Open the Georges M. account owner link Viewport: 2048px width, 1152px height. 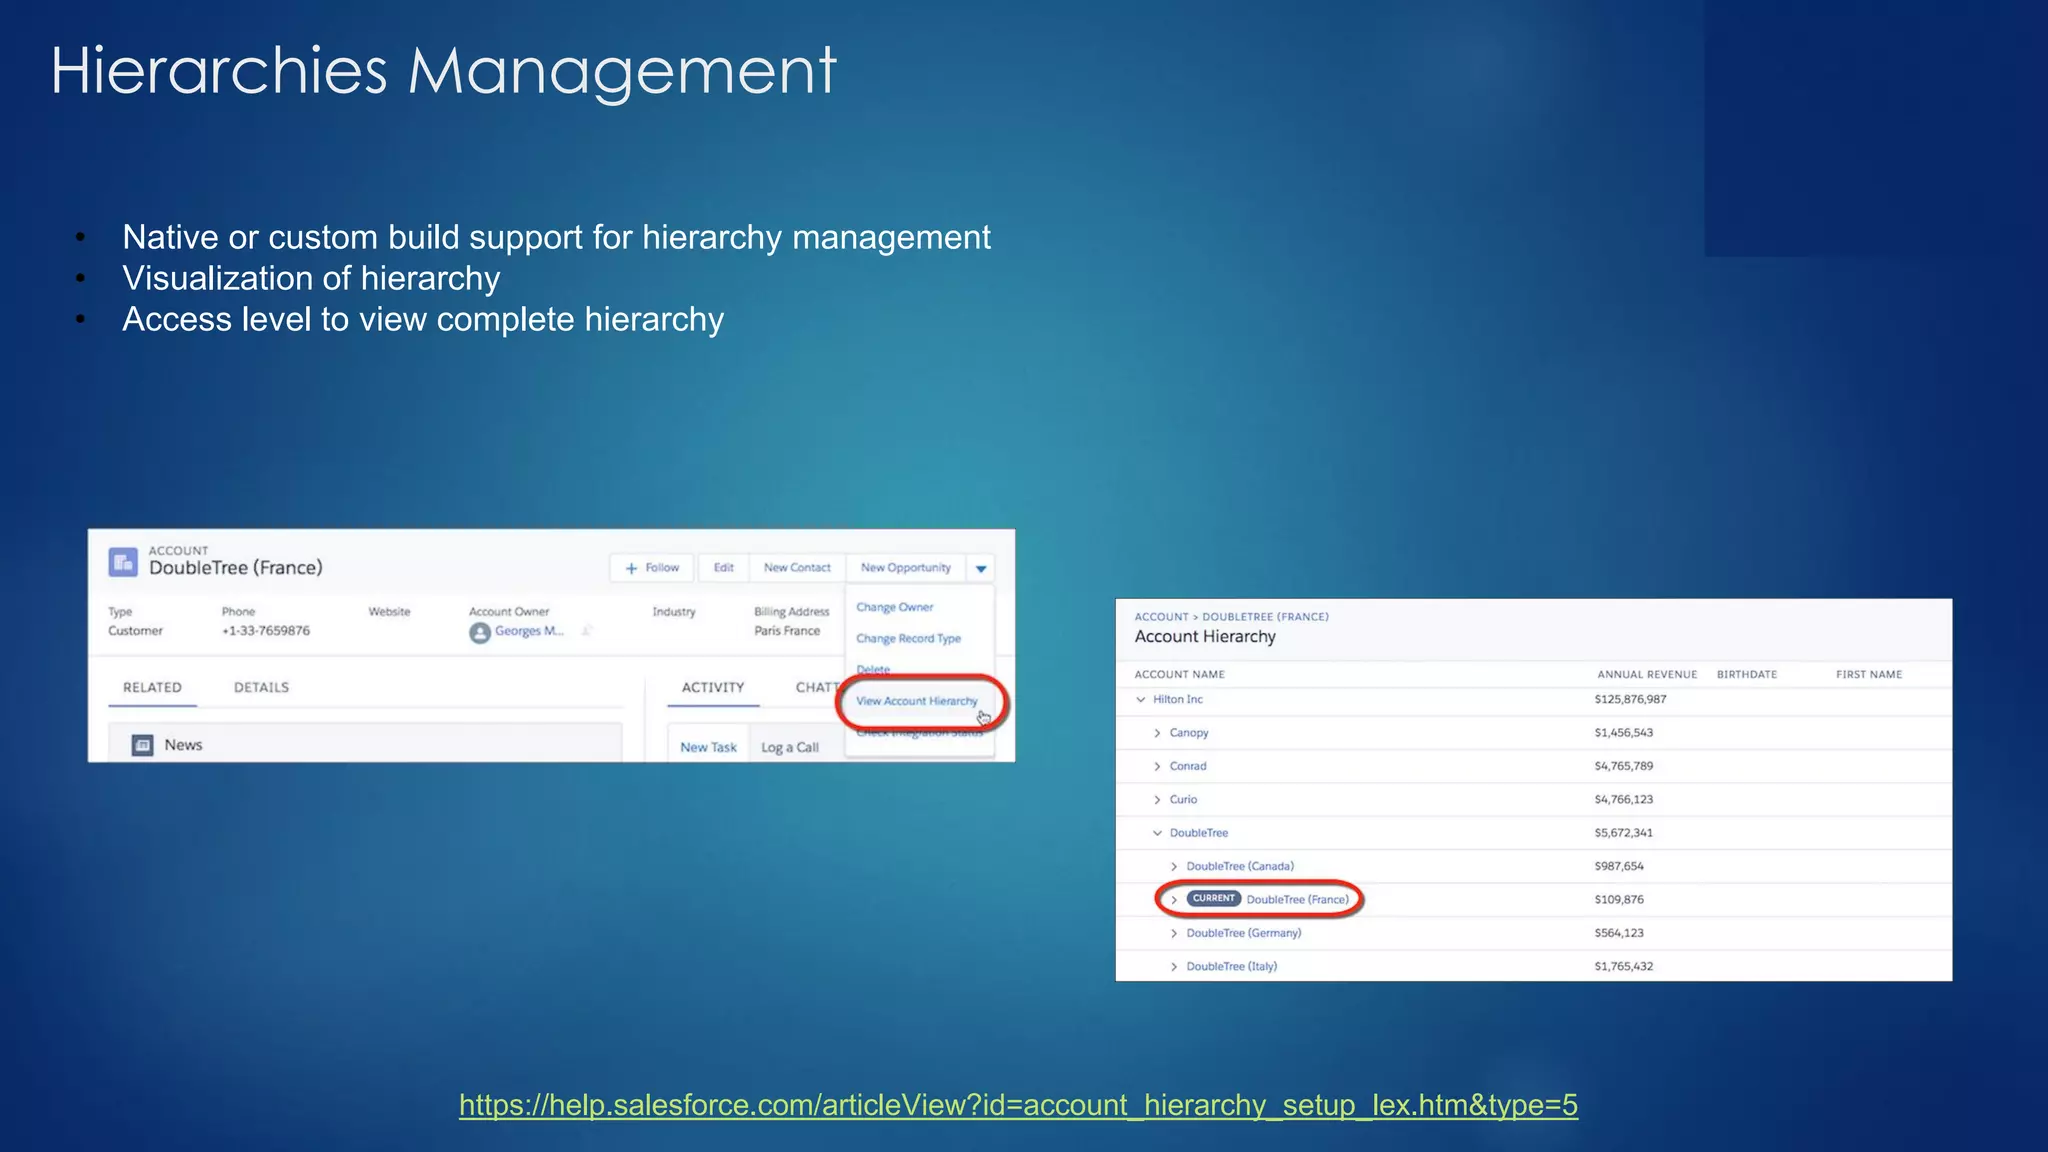[x=529, y=631]
